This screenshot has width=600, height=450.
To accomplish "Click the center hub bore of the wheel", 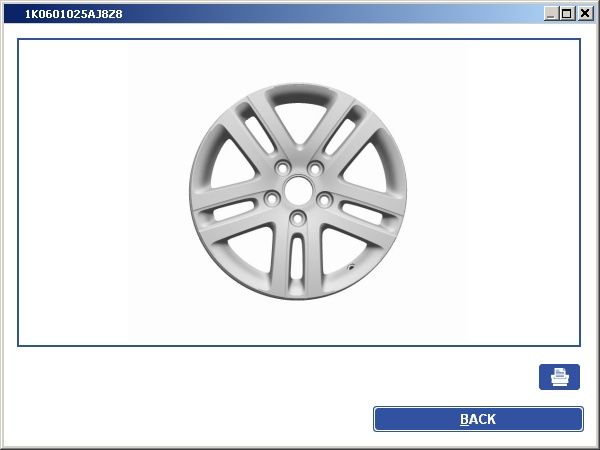I will click(297, 188).
